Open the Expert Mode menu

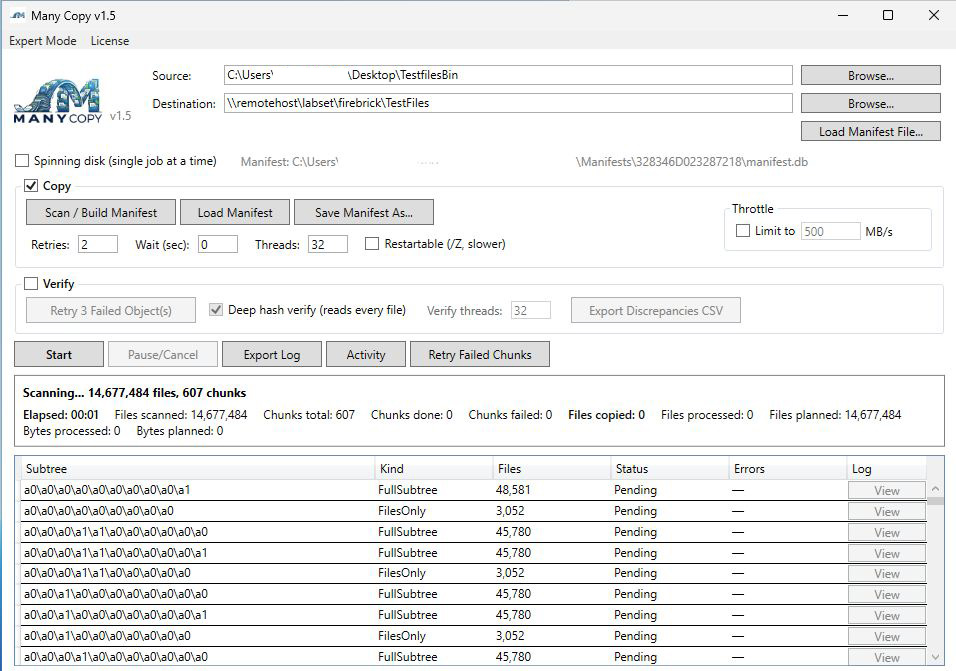click(43, 41)
